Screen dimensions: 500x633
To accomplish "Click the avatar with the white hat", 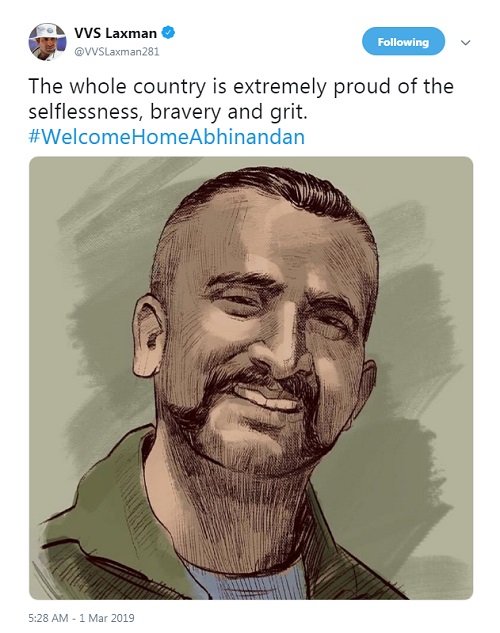I will [x=47, y=42].
